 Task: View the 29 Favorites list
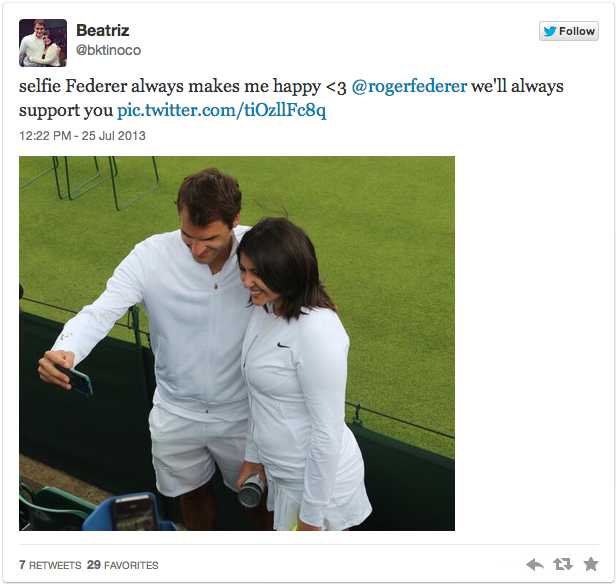click(123, 565)
